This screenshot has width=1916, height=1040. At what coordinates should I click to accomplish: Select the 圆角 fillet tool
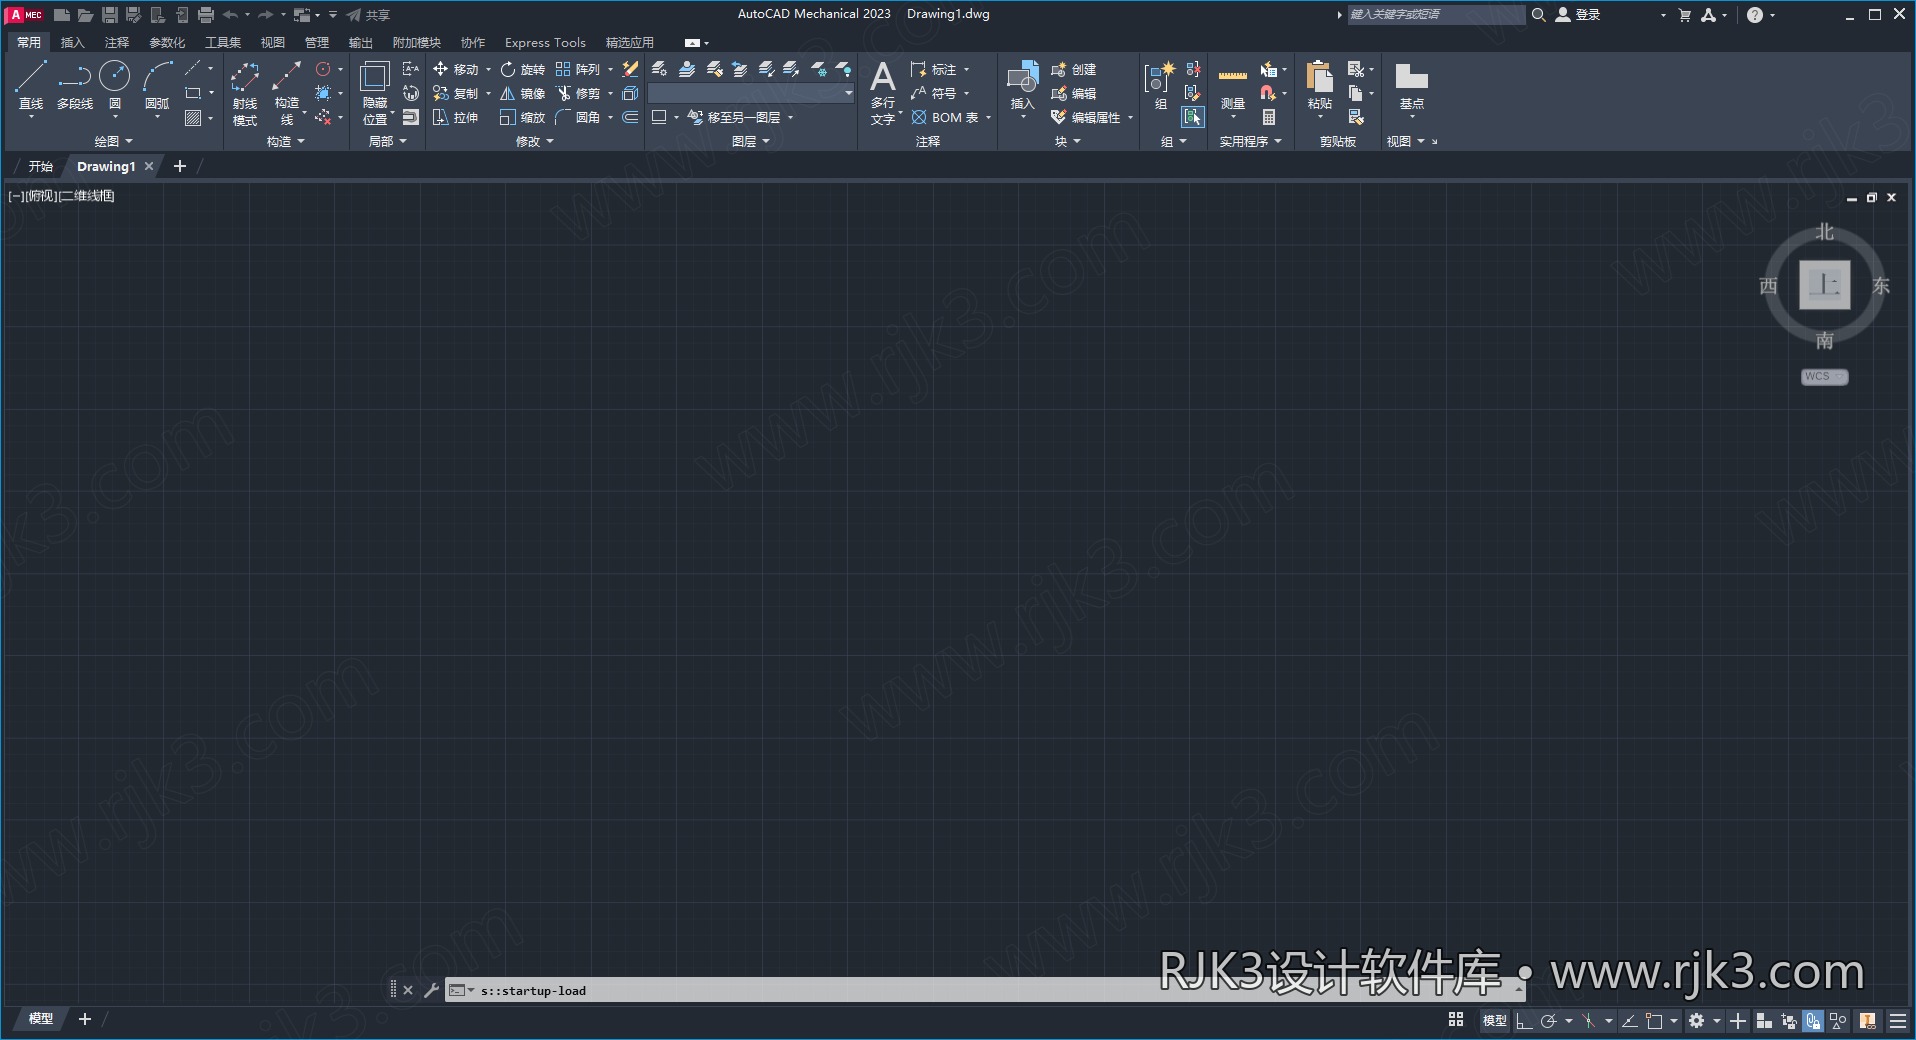click(578, 117)
